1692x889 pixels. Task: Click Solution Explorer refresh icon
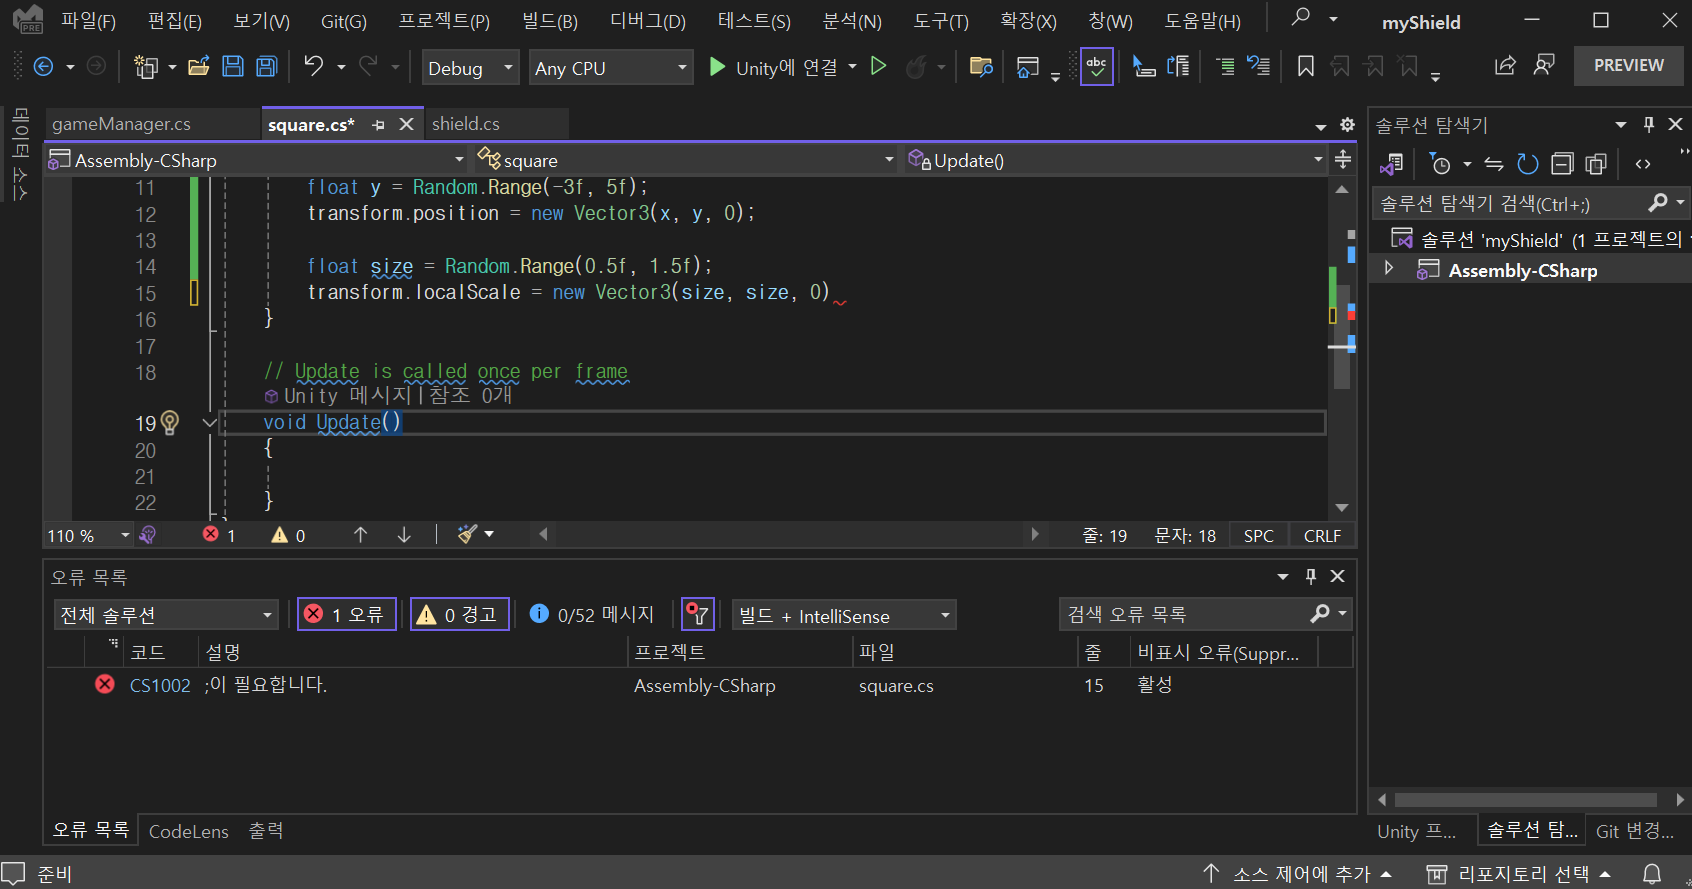pos(1528,164)
